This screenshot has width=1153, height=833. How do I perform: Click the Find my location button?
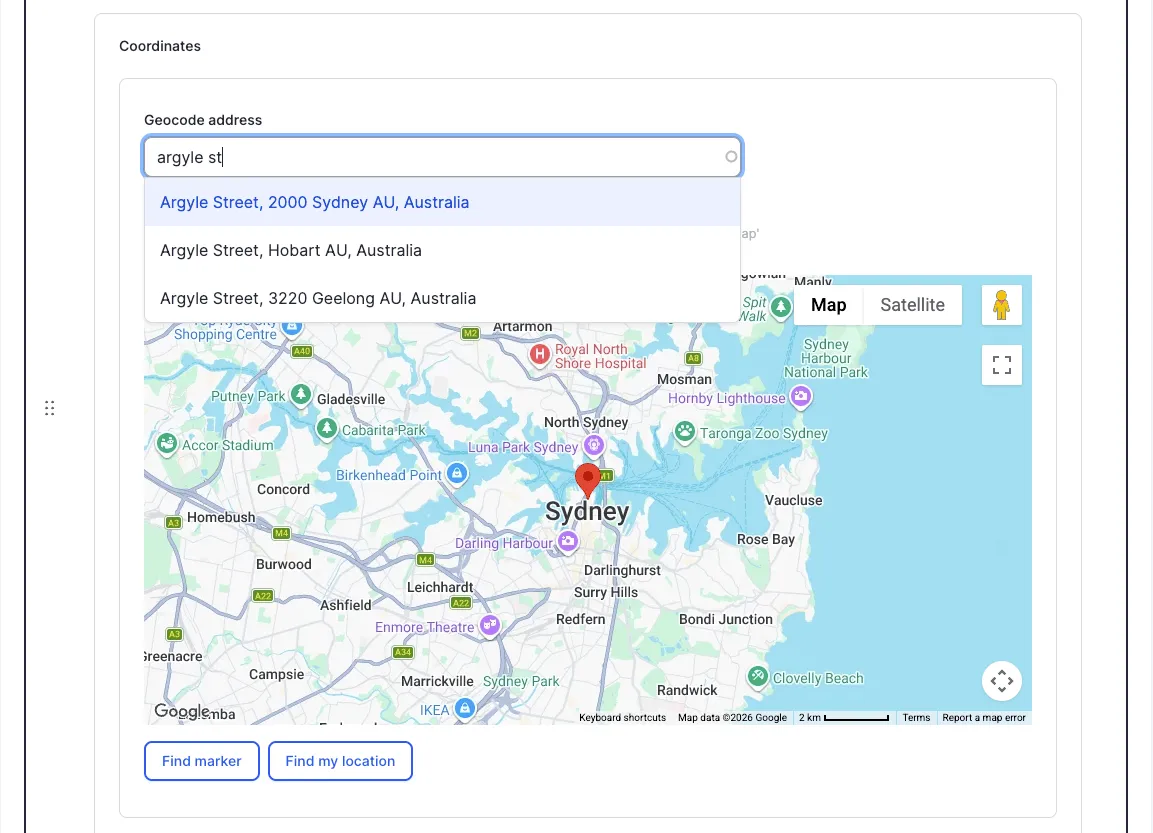click(x=340, y=761)
